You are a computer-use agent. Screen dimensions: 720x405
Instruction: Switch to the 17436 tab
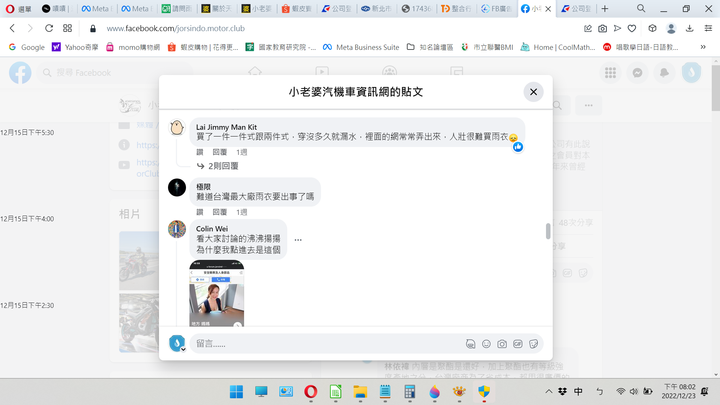[x=416, y=9]
